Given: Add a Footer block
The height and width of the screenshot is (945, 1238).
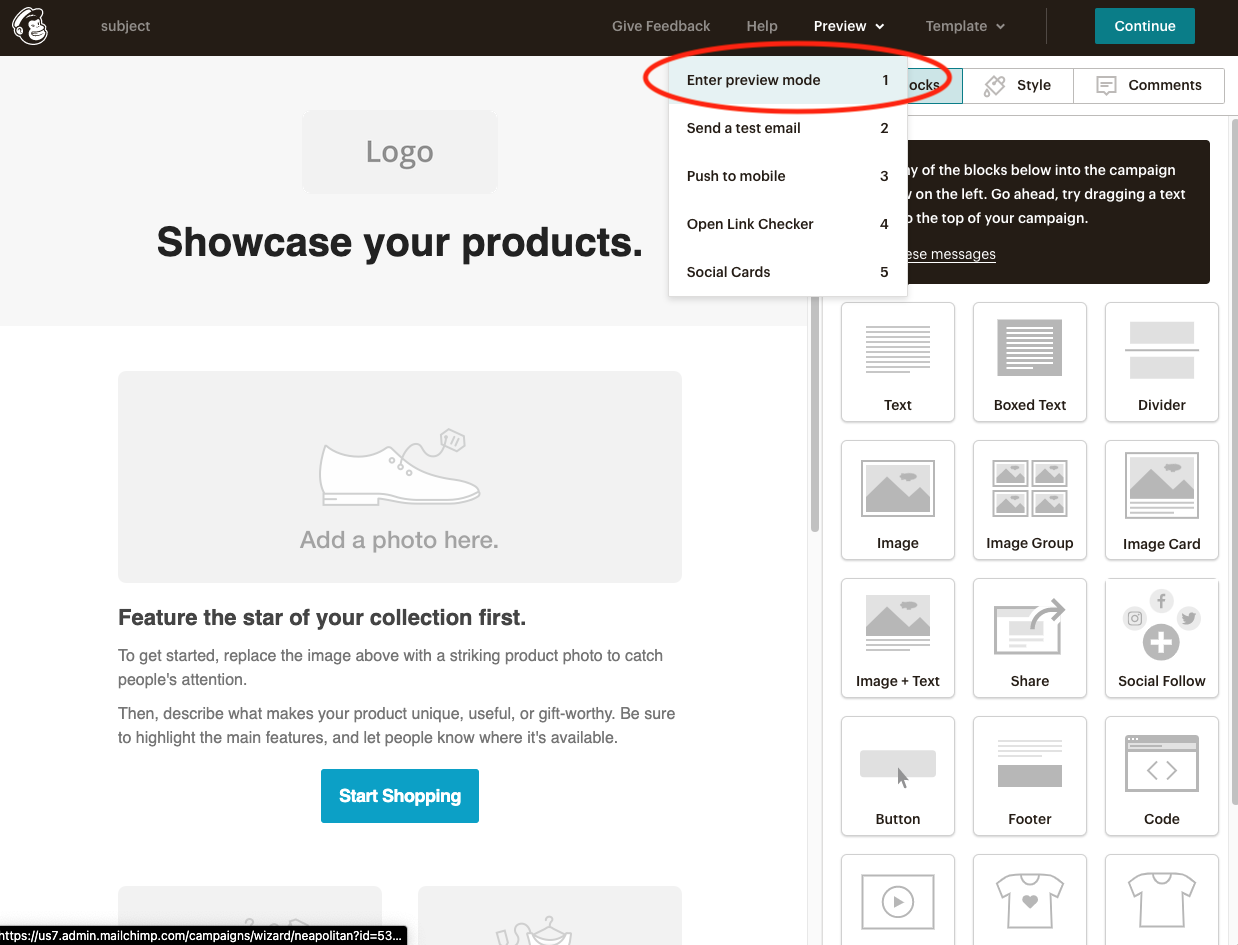Looking at the screenshot, I should [1030, 776].
